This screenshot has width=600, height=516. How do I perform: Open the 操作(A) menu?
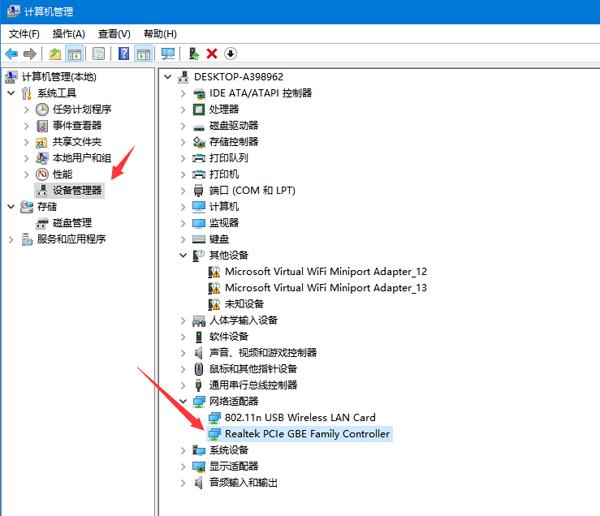click(69, 34)
